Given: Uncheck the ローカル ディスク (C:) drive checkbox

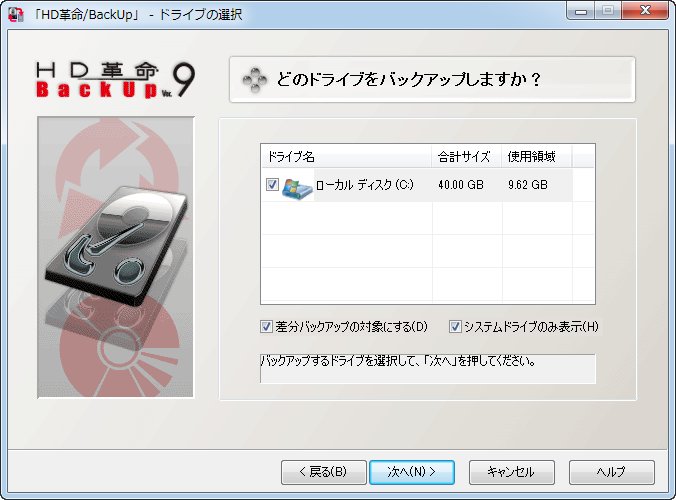Looking at the screenshot, I should tap(272, 184).
